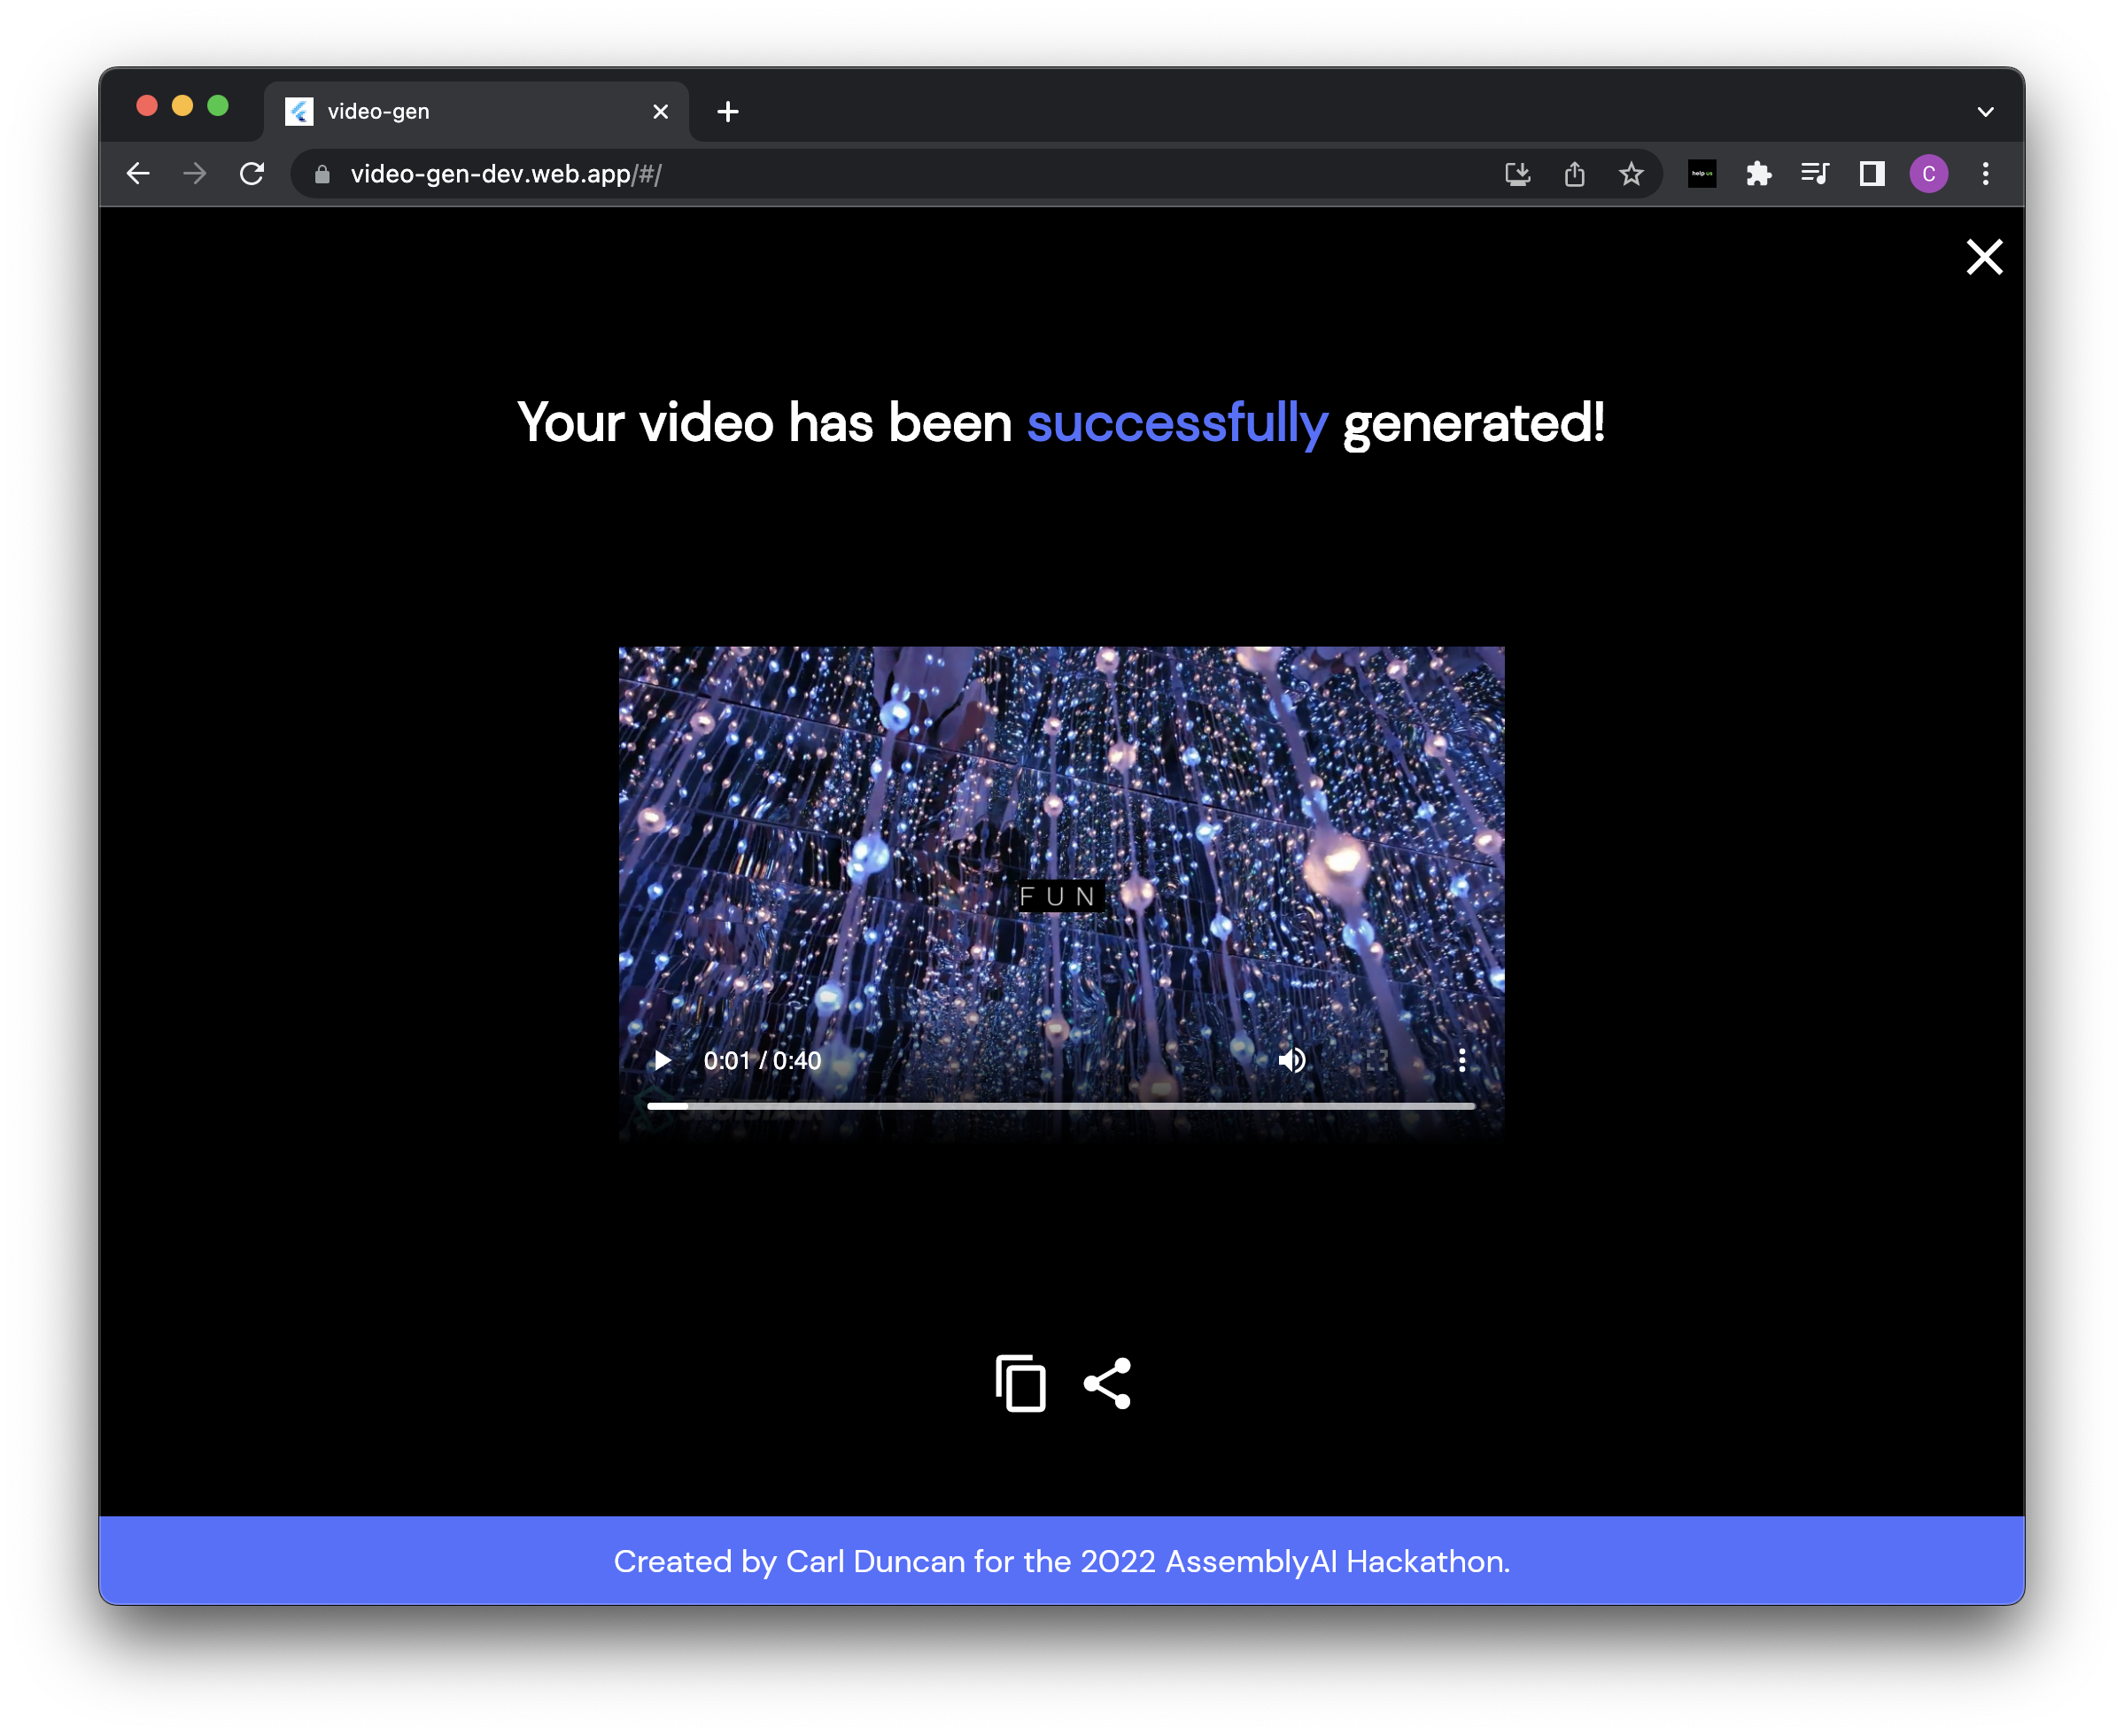Mute the video's audio

pos(1293,1061)
